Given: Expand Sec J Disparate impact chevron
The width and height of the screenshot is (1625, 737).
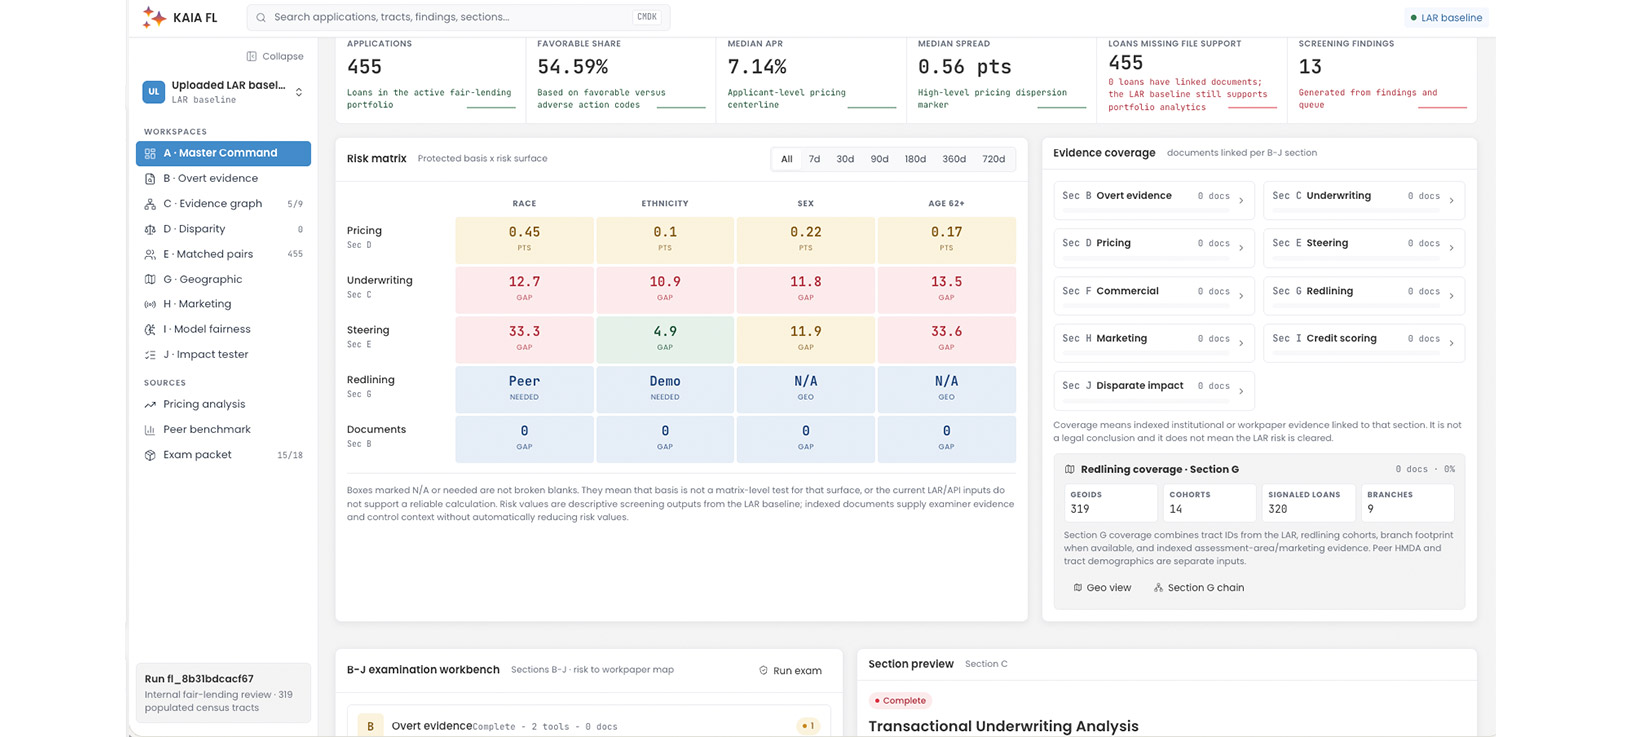Looking at the screenshot, I should tap(1241, 390).
